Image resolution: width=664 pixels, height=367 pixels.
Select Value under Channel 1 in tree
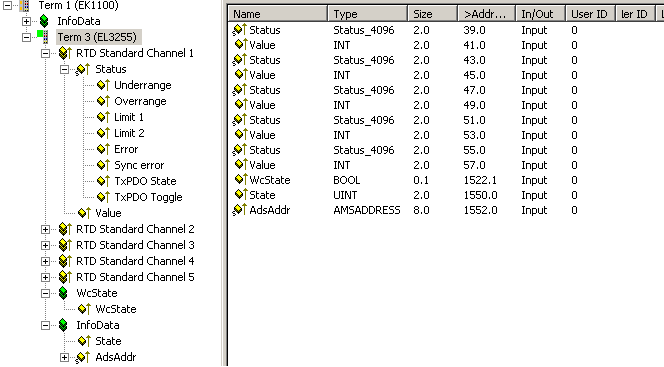click(108, 213)
